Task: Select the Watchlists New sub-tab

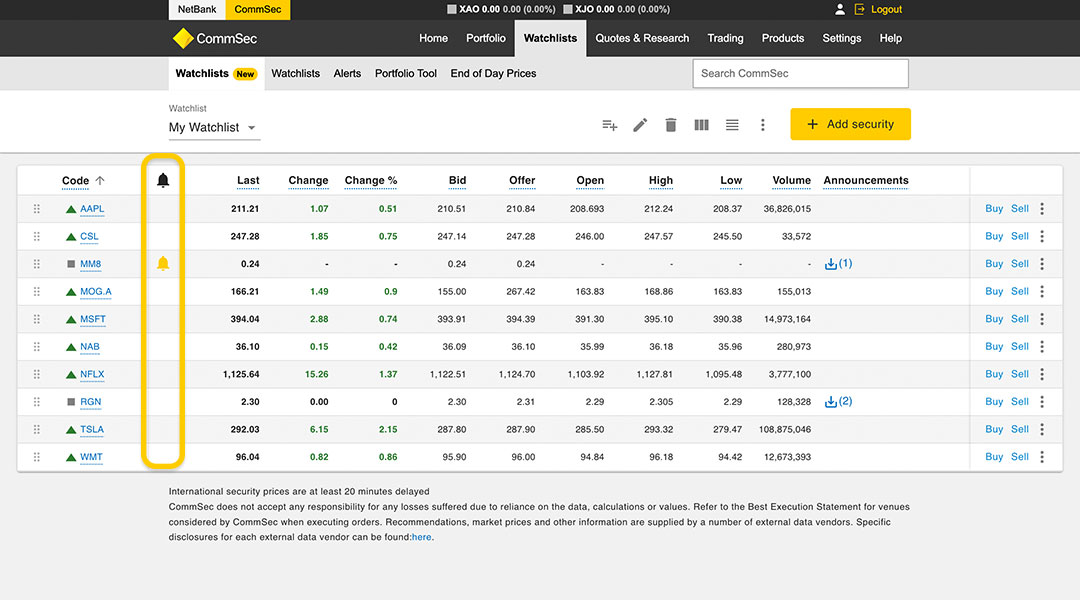Action: point(216,73)
